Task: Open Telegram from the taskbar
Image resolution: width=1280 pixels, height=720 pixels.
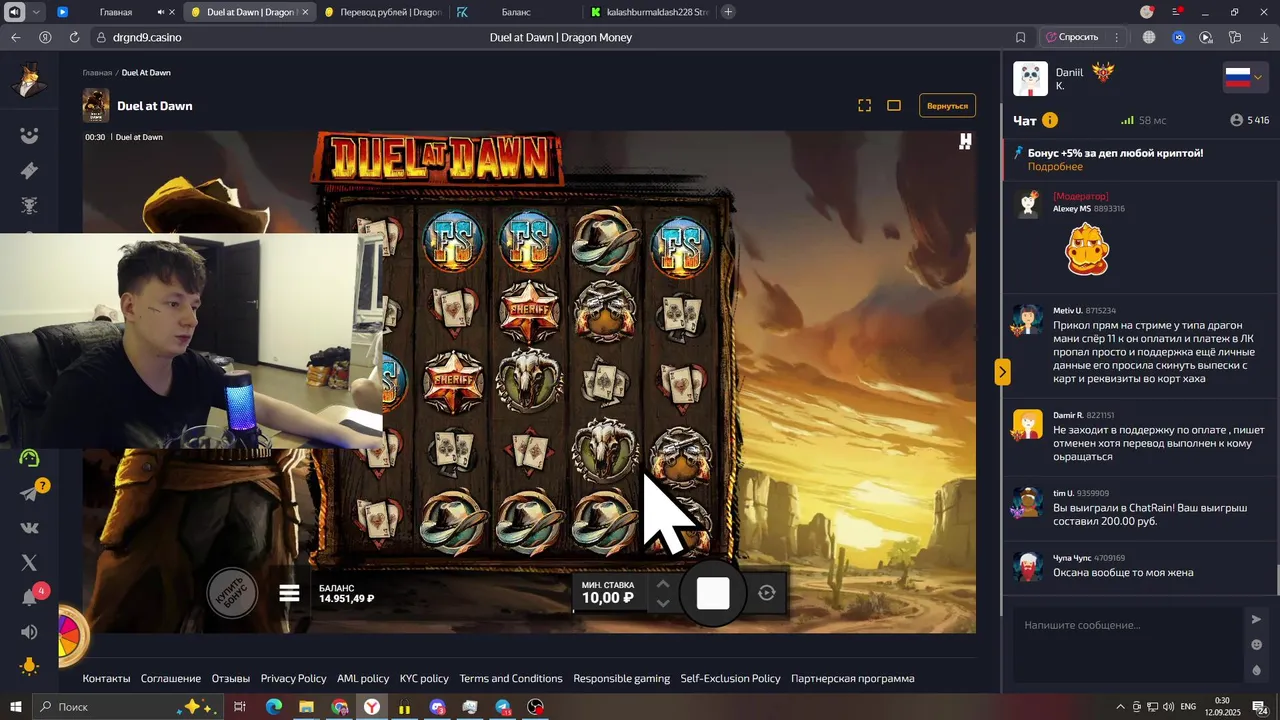Action: (503, 707)
